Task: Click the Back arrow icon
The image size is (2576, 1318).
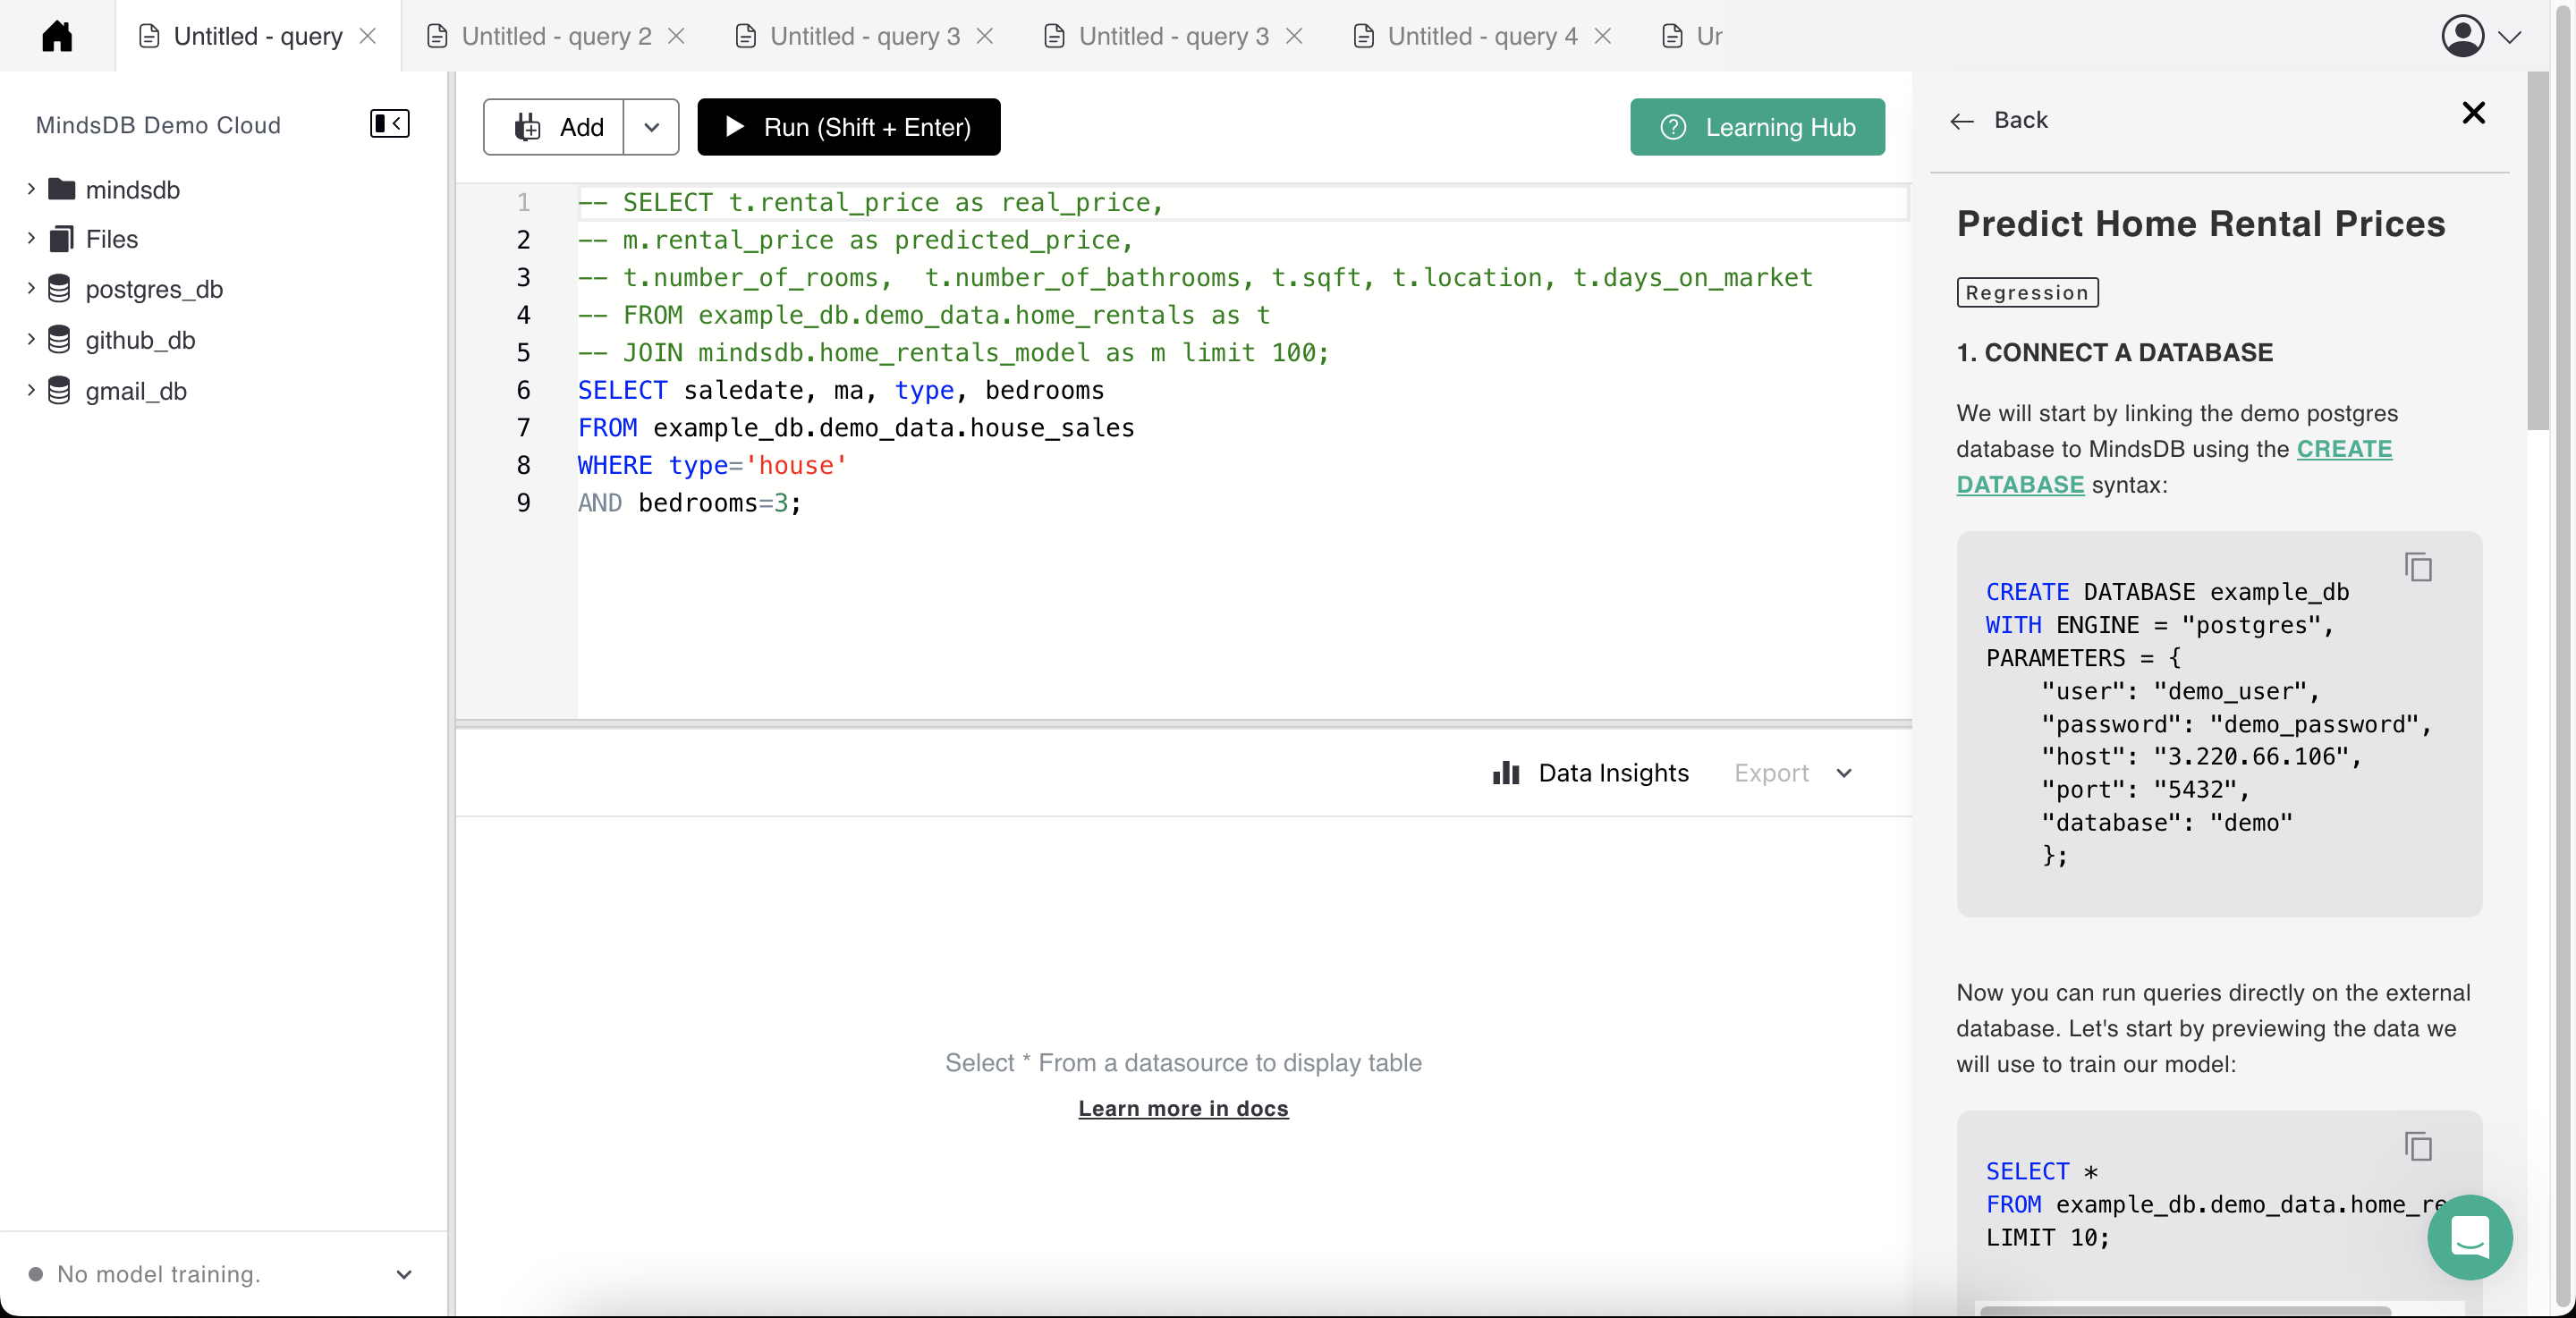Action: pyautogui.click(x=1962, y=121)
